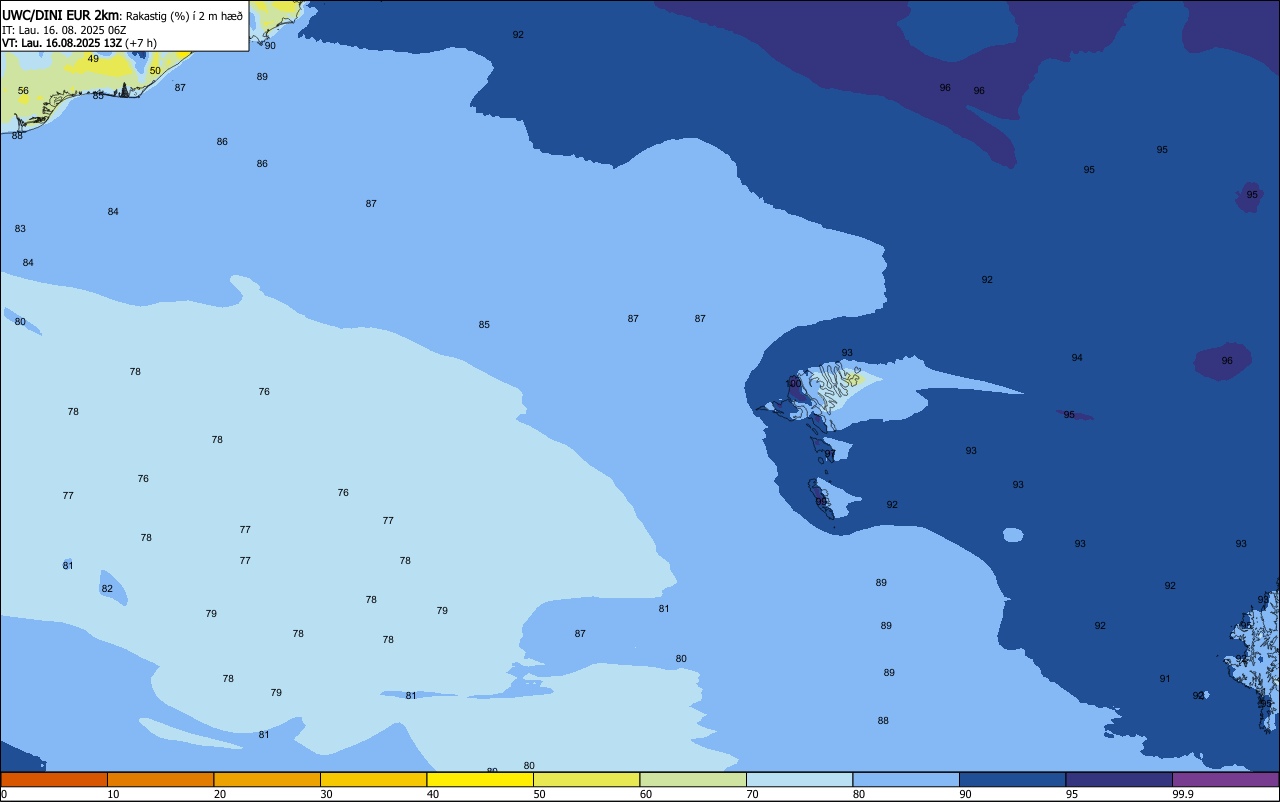Select the bright yellow 40–50 legend segment
Image resolution: width=1280 pixels, height=802 pixels.
click(480, 779)
